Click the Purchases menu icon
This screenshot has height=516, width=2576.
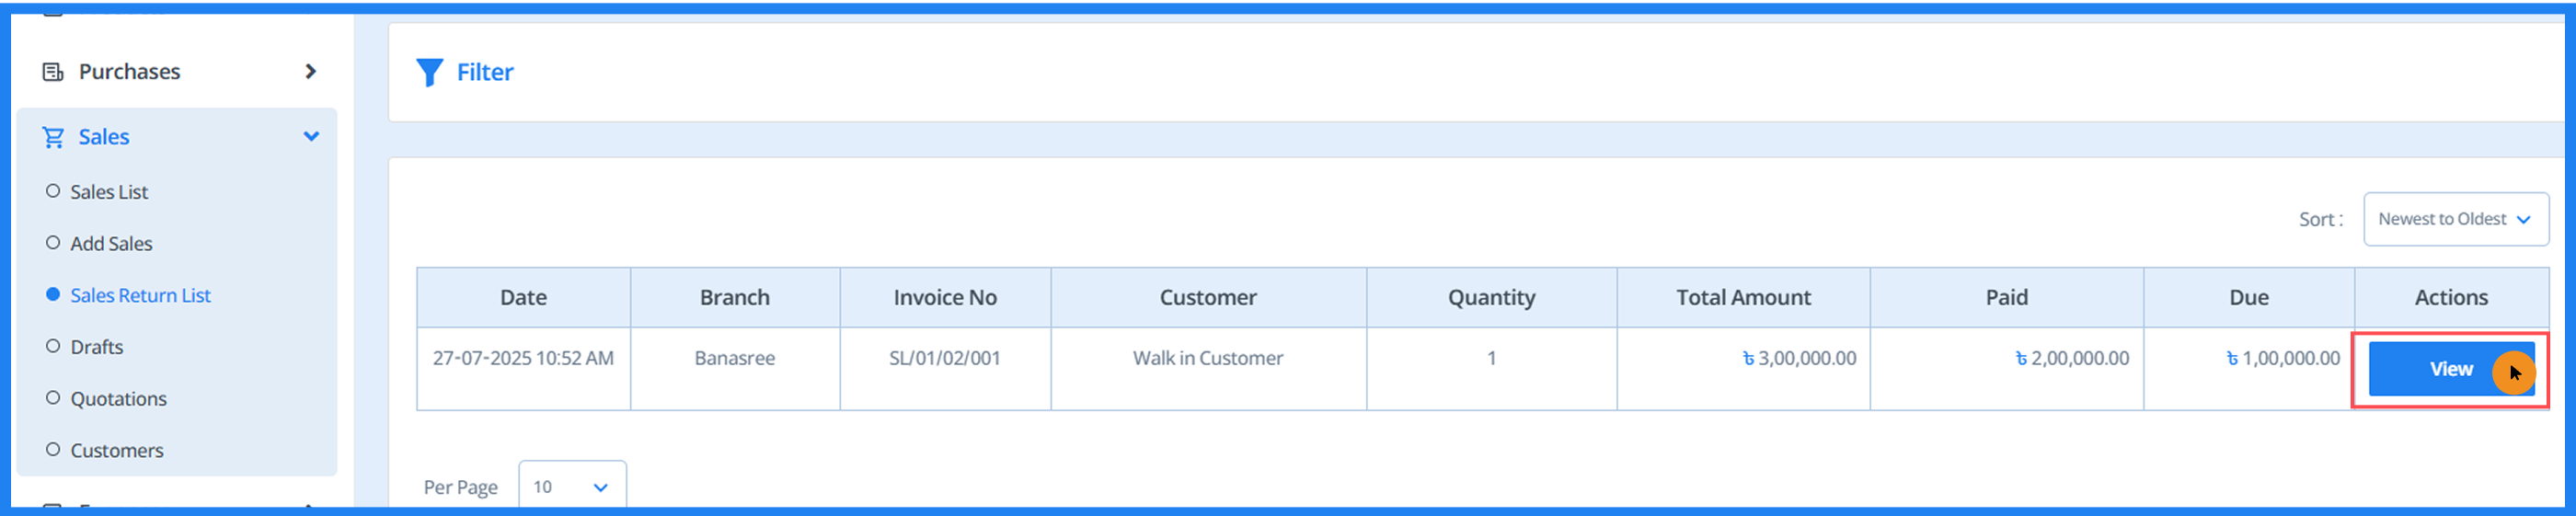[53, 72]
